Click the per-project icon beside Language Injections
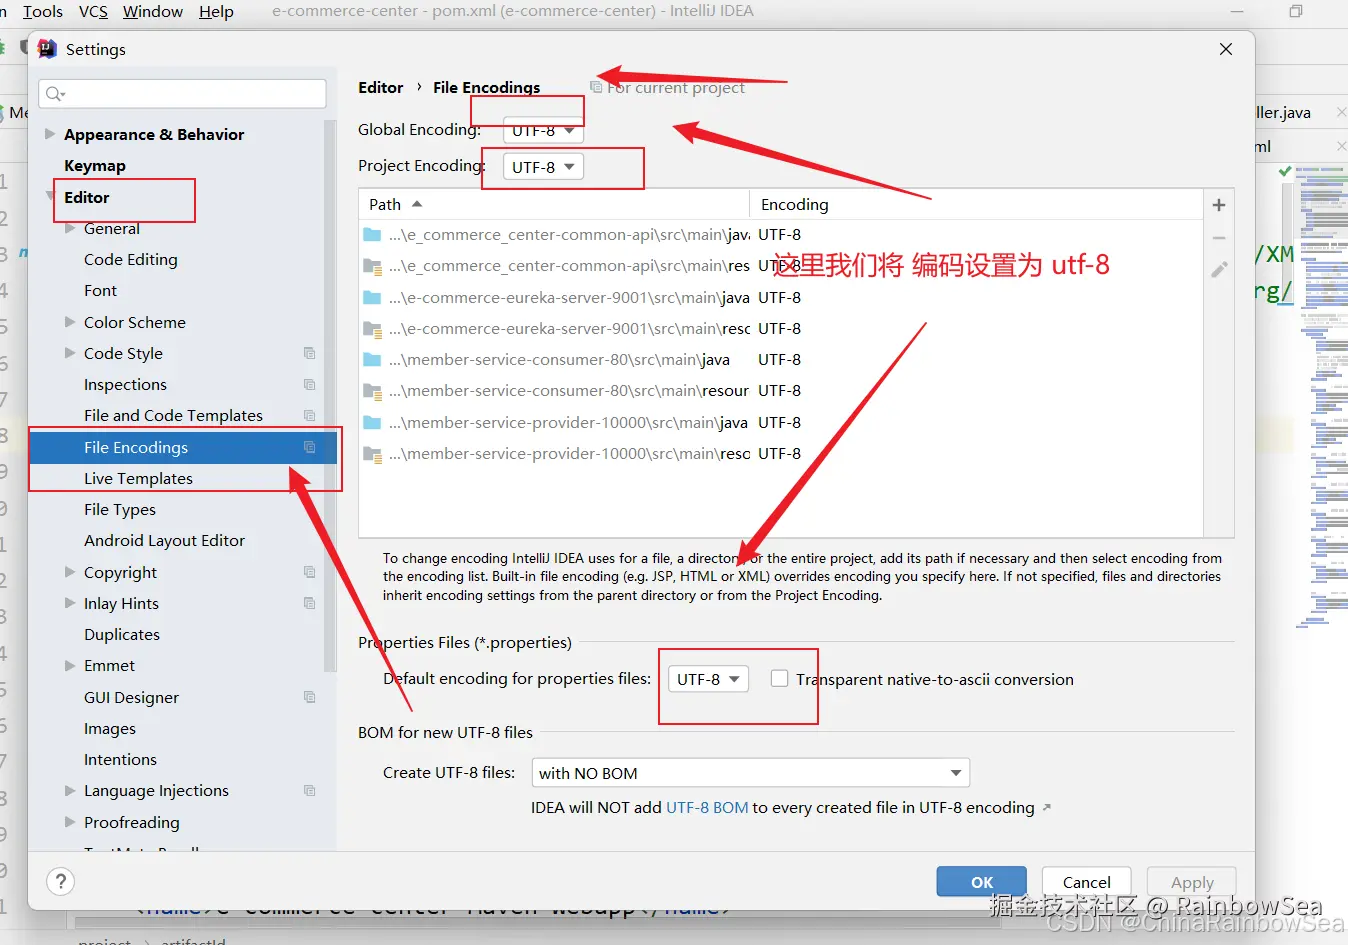 pyautogui.click(x=310, y=790)
